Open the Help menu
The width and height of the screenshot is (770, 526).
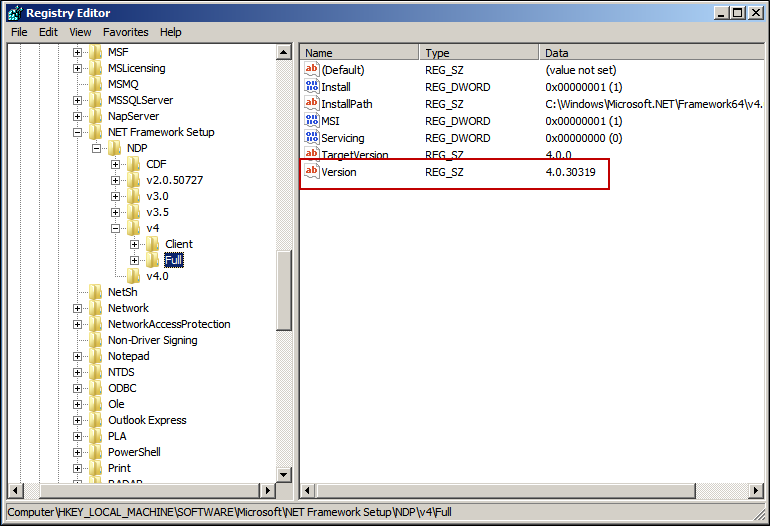[170, 32]
